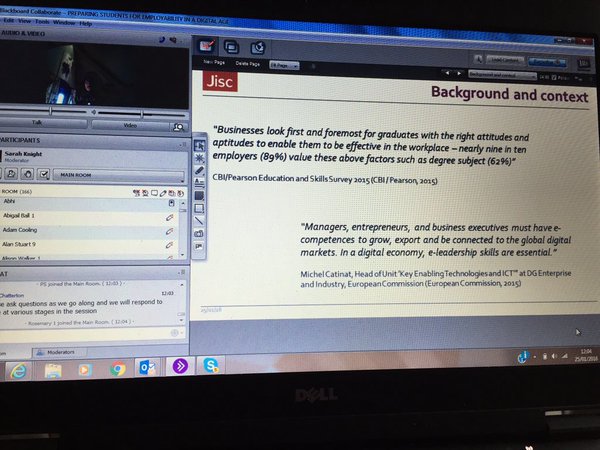Expand the Participants panel options menu
The height and width of the screenshot is (450, 600).
tap(183, 144)
